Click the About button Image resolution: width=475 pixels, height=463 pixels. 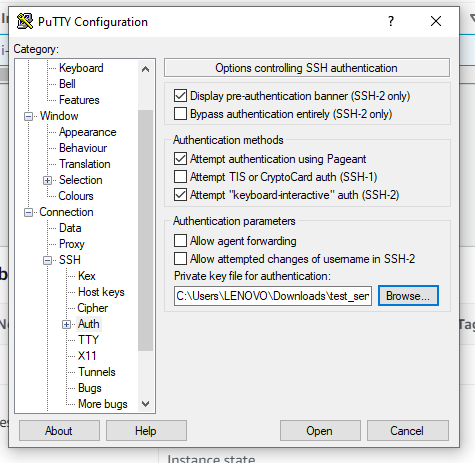click(59, 431)
